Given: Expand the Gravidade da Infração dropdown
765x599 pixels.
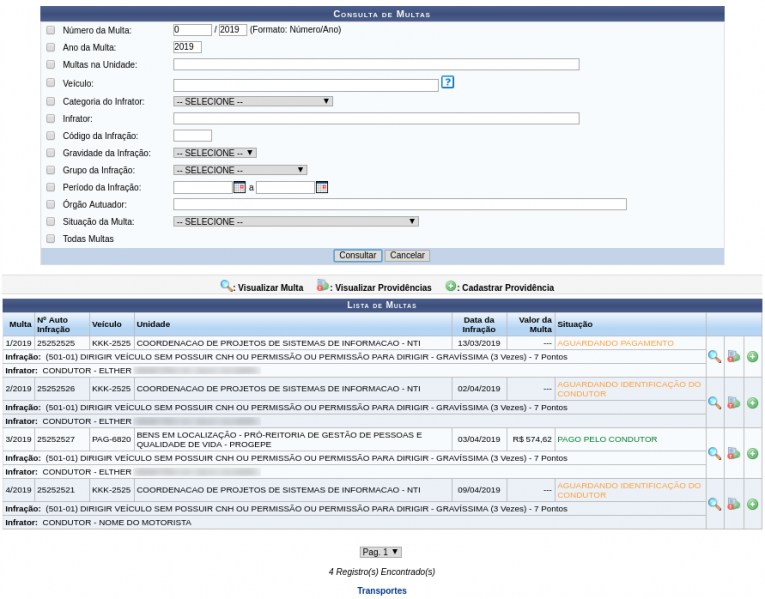Looking at the screenshot, I should [214, 153].
